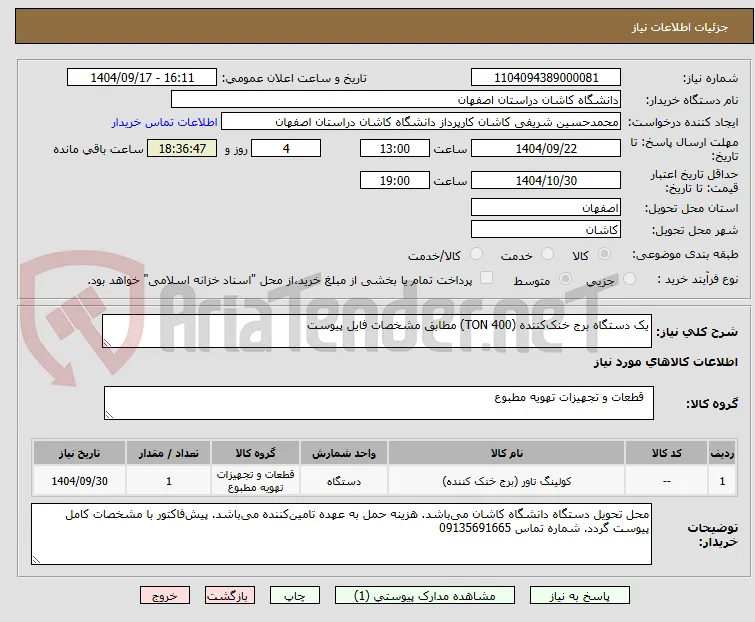
Task: Select the کالا radio button
Action: tap(604, 254)
